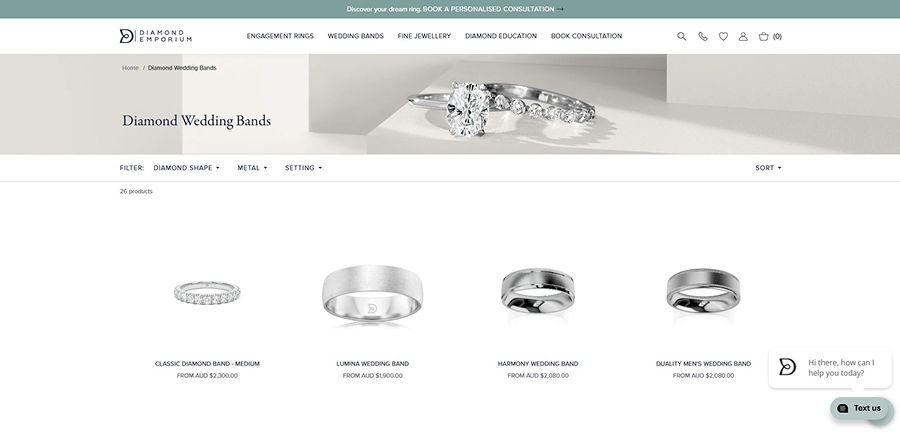Follow the Home breadcrumb link
900x432 pixels.
pyautogui.click(x=130, y=68)
